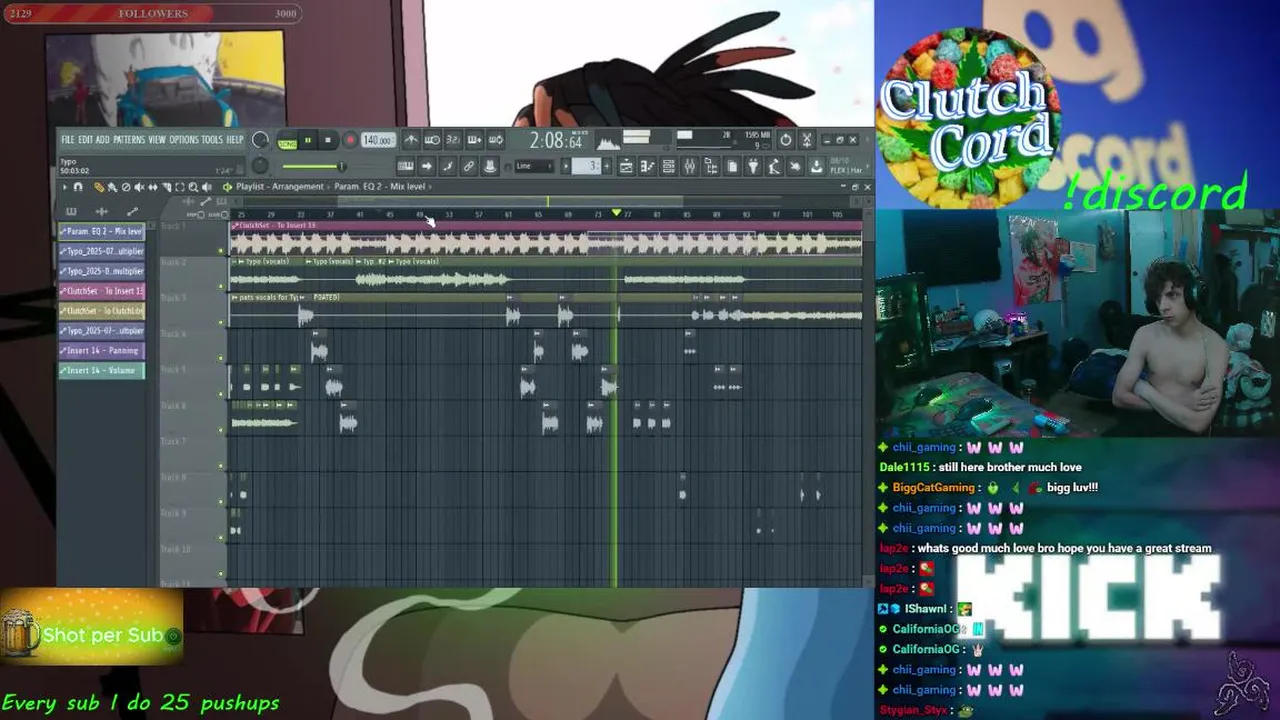Viewport: 1280px width, 720px height.
Task: Open the TOOLS menu
Action: pos(212,140)
